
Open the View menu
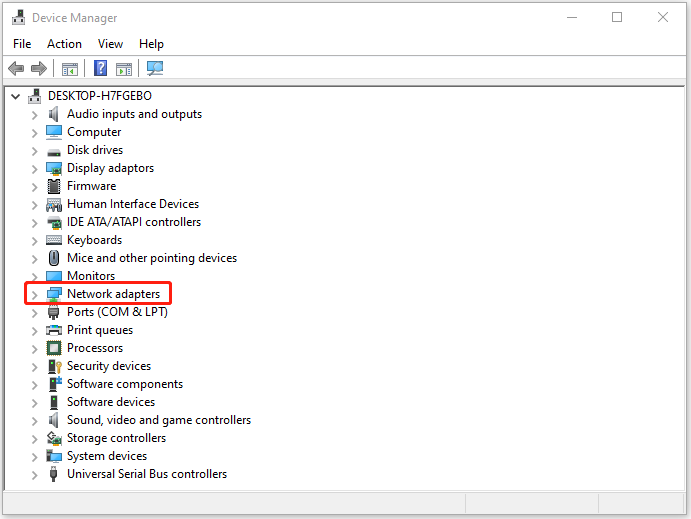[x=110, y=44]
